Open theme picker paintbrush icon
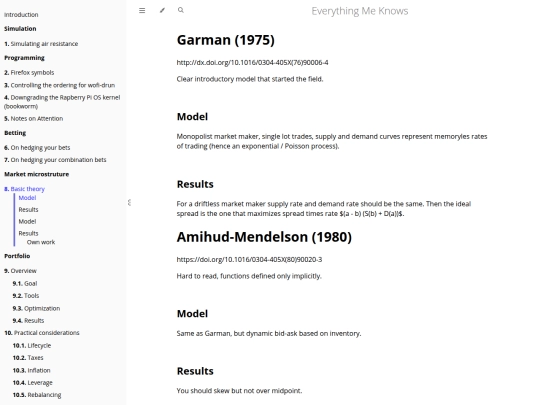Image resolution: width=540 pixels, height=405 pixels. (162, 11)
